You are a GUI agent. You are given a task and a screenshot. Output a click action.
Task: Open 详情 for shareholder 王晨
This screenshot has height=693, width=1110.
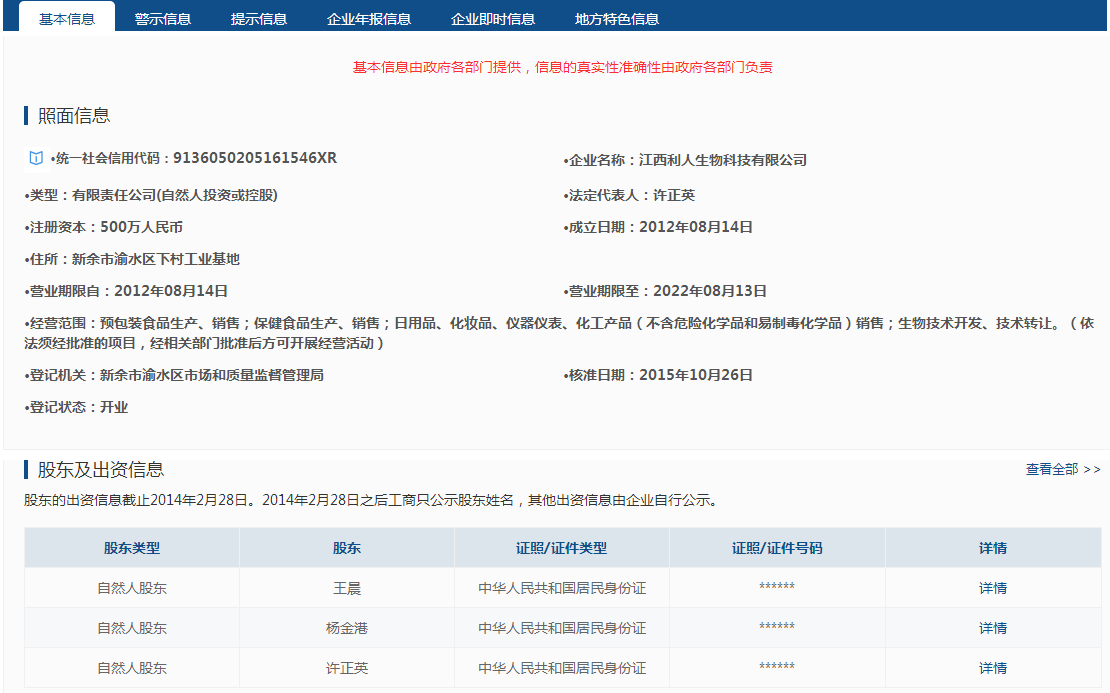pos(992,588)
